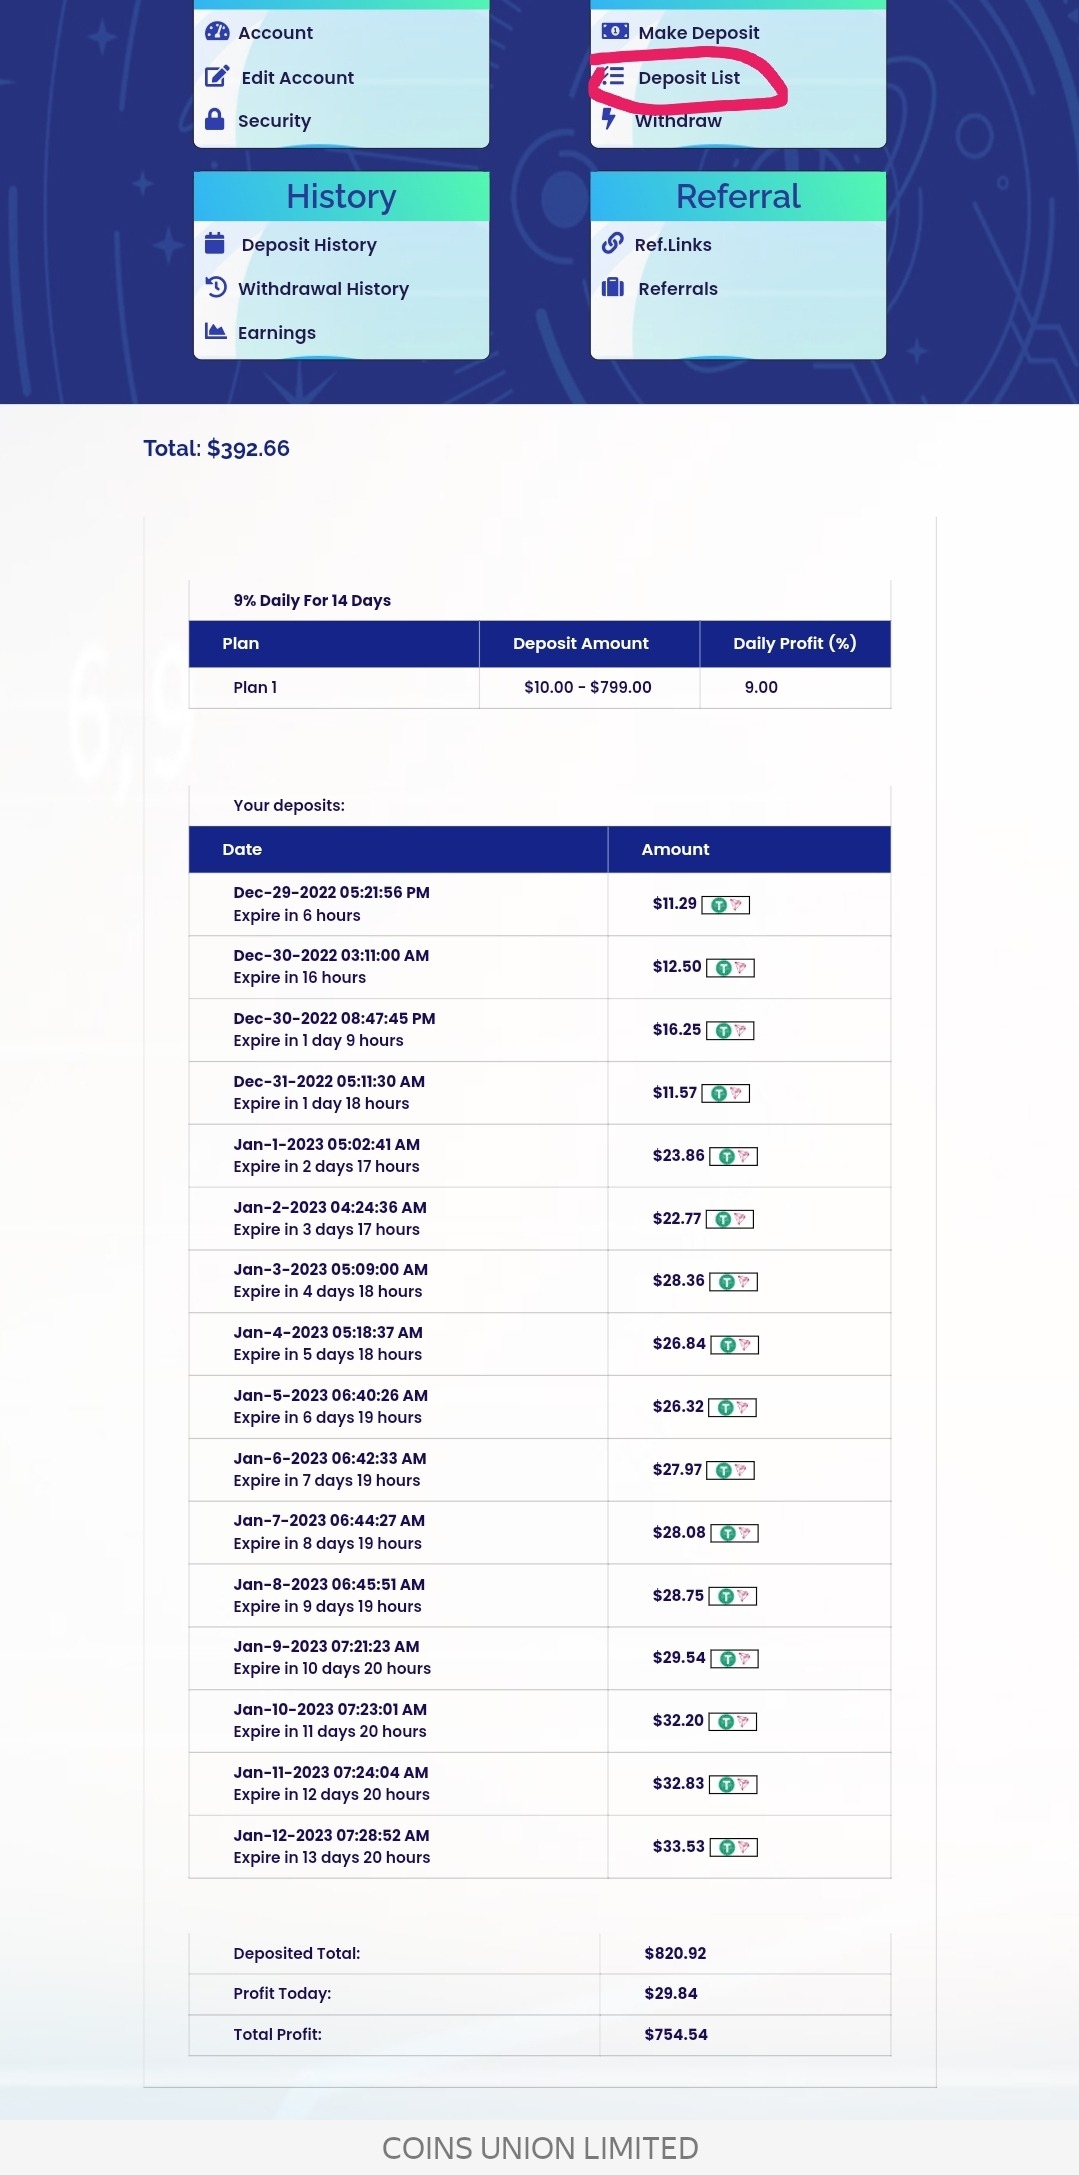The image size is (1079, 2175).
Task: Select the Referrals link
Action: (677, 289)
